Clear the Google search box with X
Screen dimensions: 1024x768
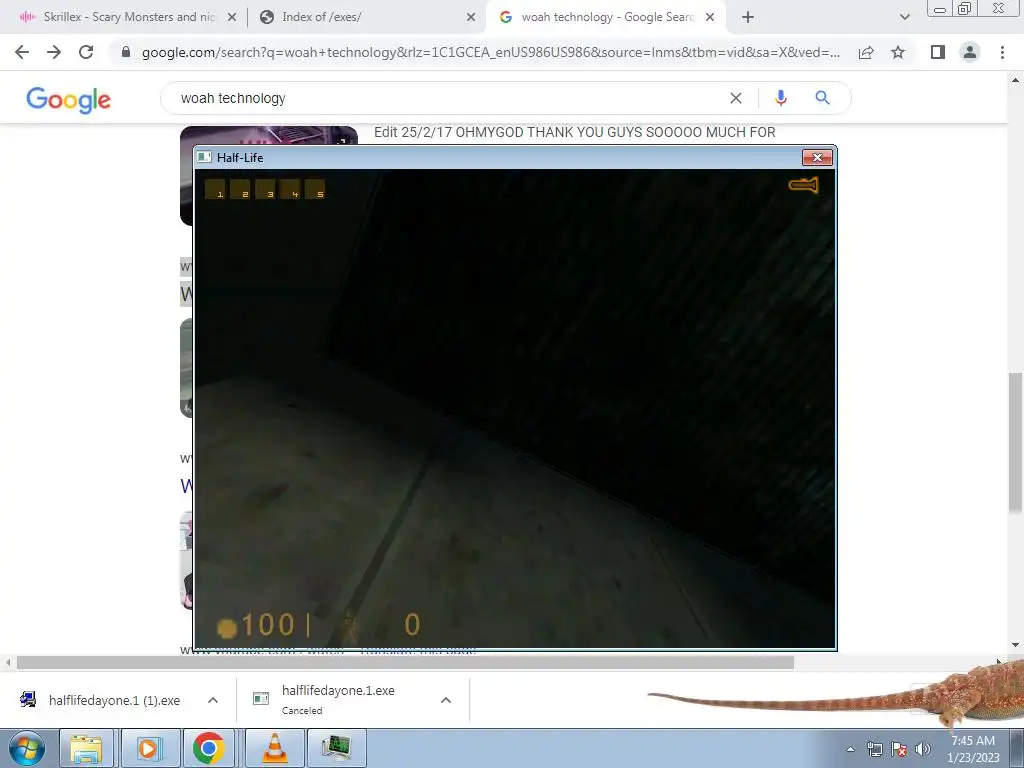(735, 98)
